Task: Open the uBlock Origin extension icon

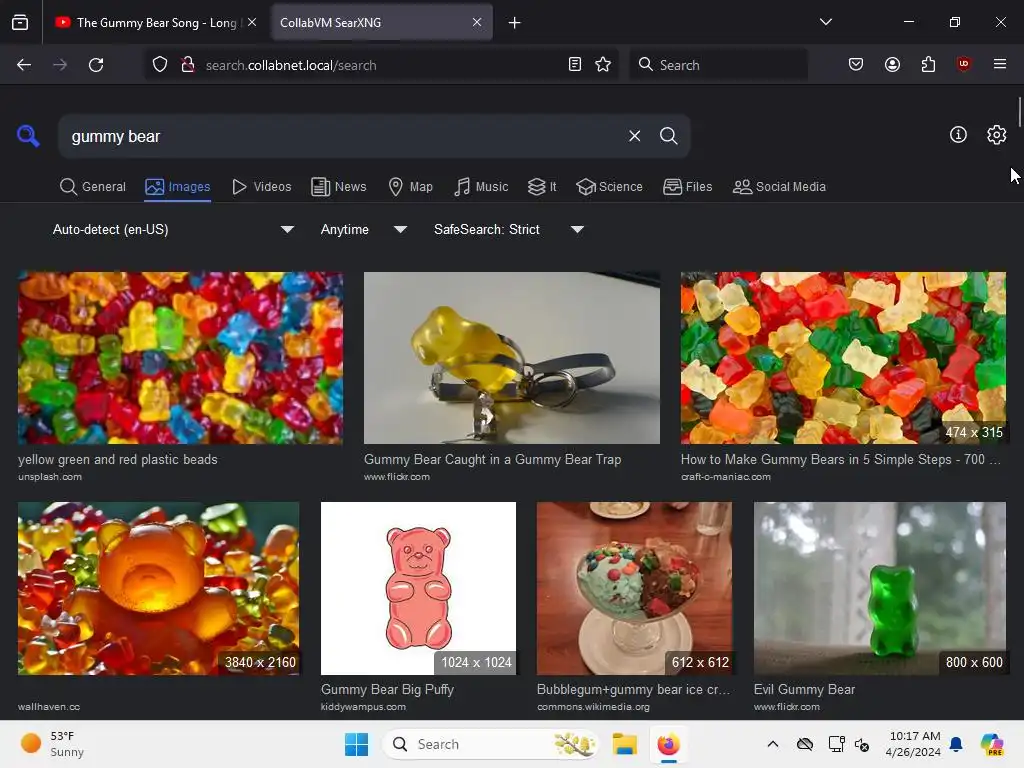Action: [x=963, y=64]
